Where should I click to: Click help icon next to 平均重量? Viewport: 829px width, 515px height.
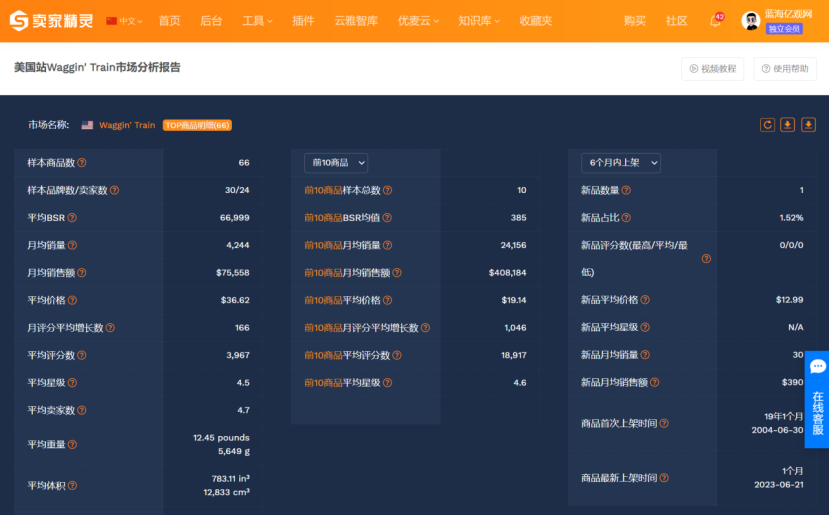tap(72, 445)
